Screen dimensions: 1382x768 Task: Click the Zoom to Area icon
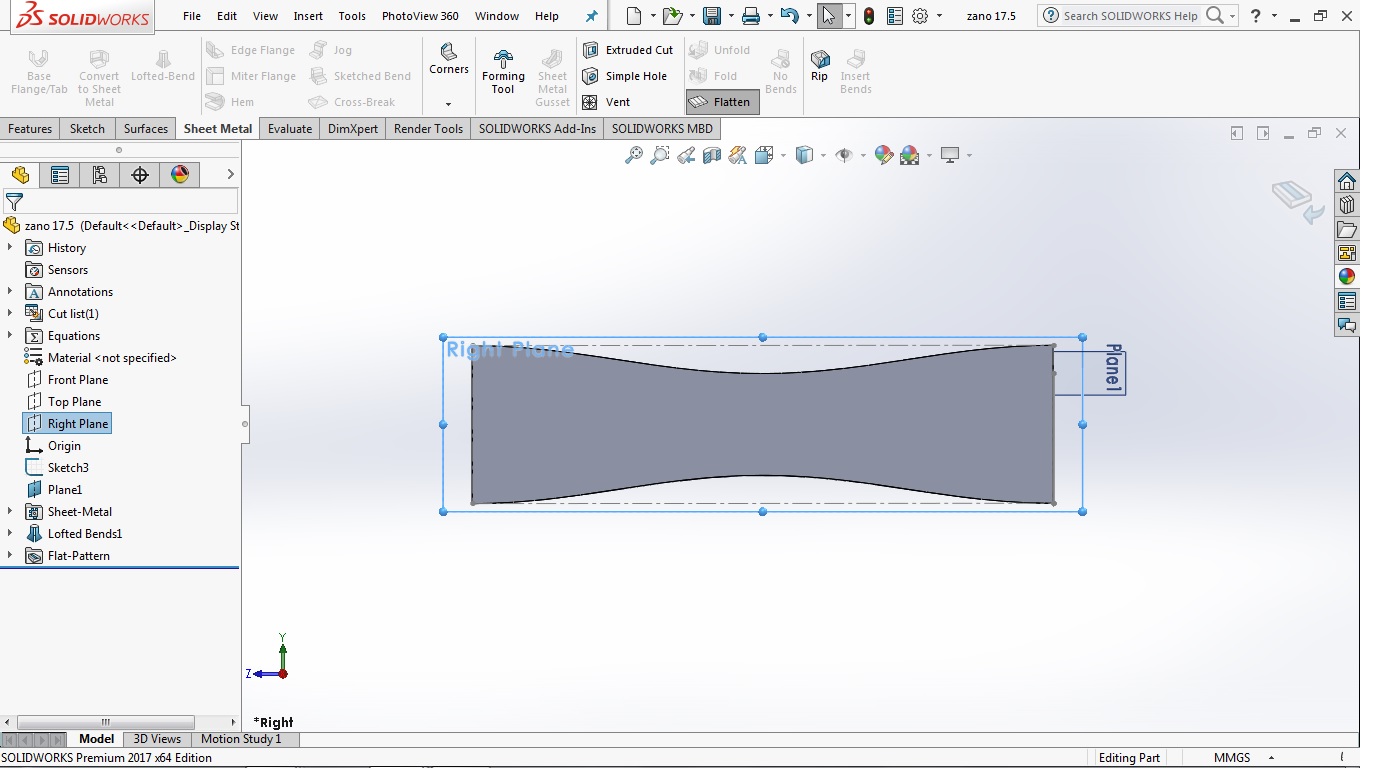pyautogui.click(x=659, y=155)
